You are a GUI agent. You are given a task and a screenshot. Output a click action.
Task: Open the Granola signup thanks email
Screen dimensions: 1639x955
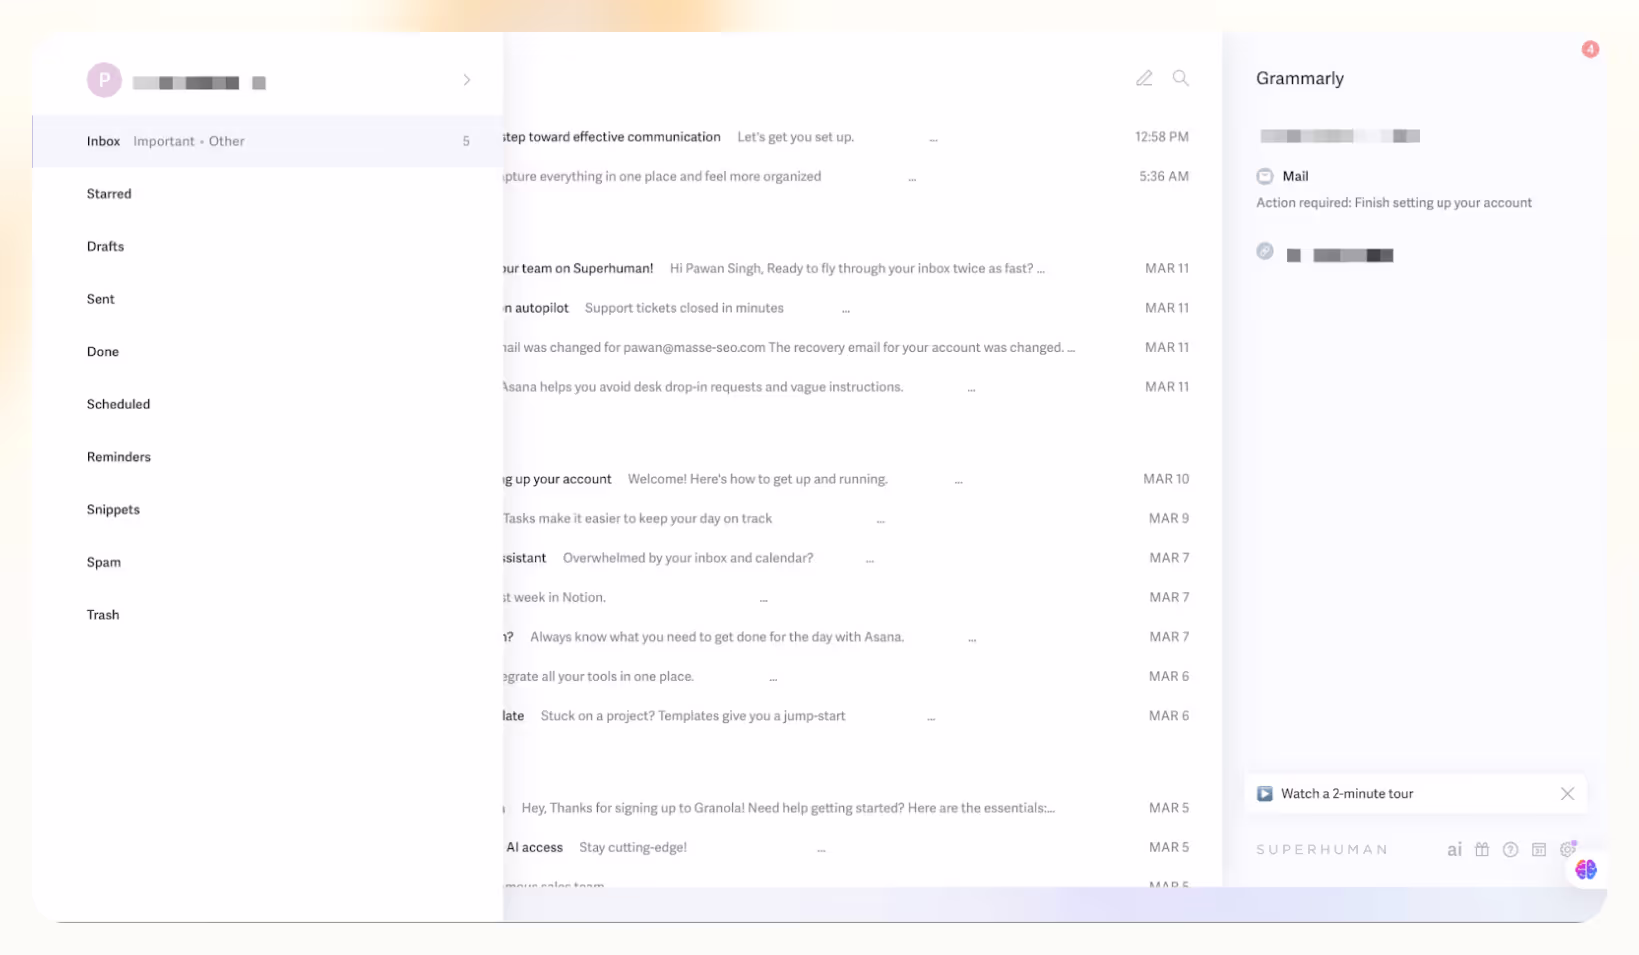pos(846,808)
